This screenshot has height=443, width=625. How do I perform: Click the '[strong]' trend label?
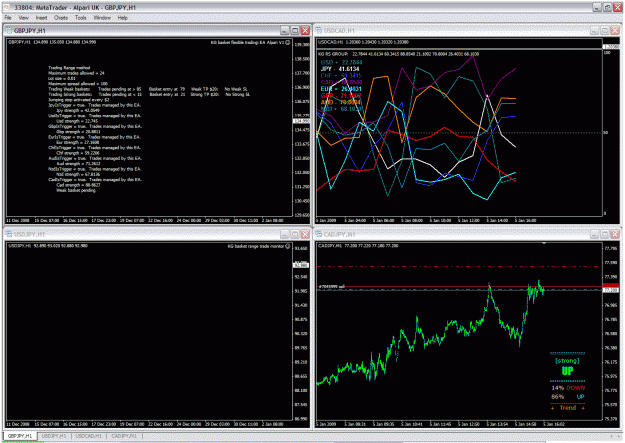point(567,361)
